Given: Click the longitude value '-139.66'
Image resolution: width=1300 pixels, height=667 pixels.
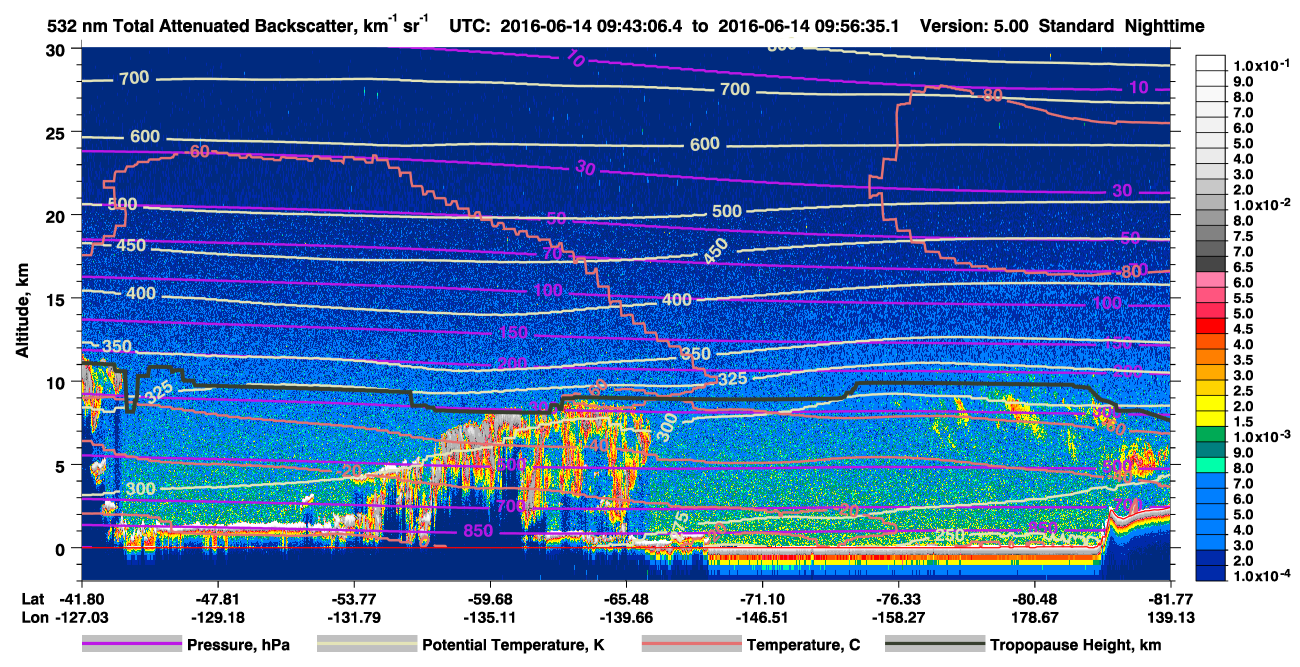Looking at the screenshot, I should 626,617.
